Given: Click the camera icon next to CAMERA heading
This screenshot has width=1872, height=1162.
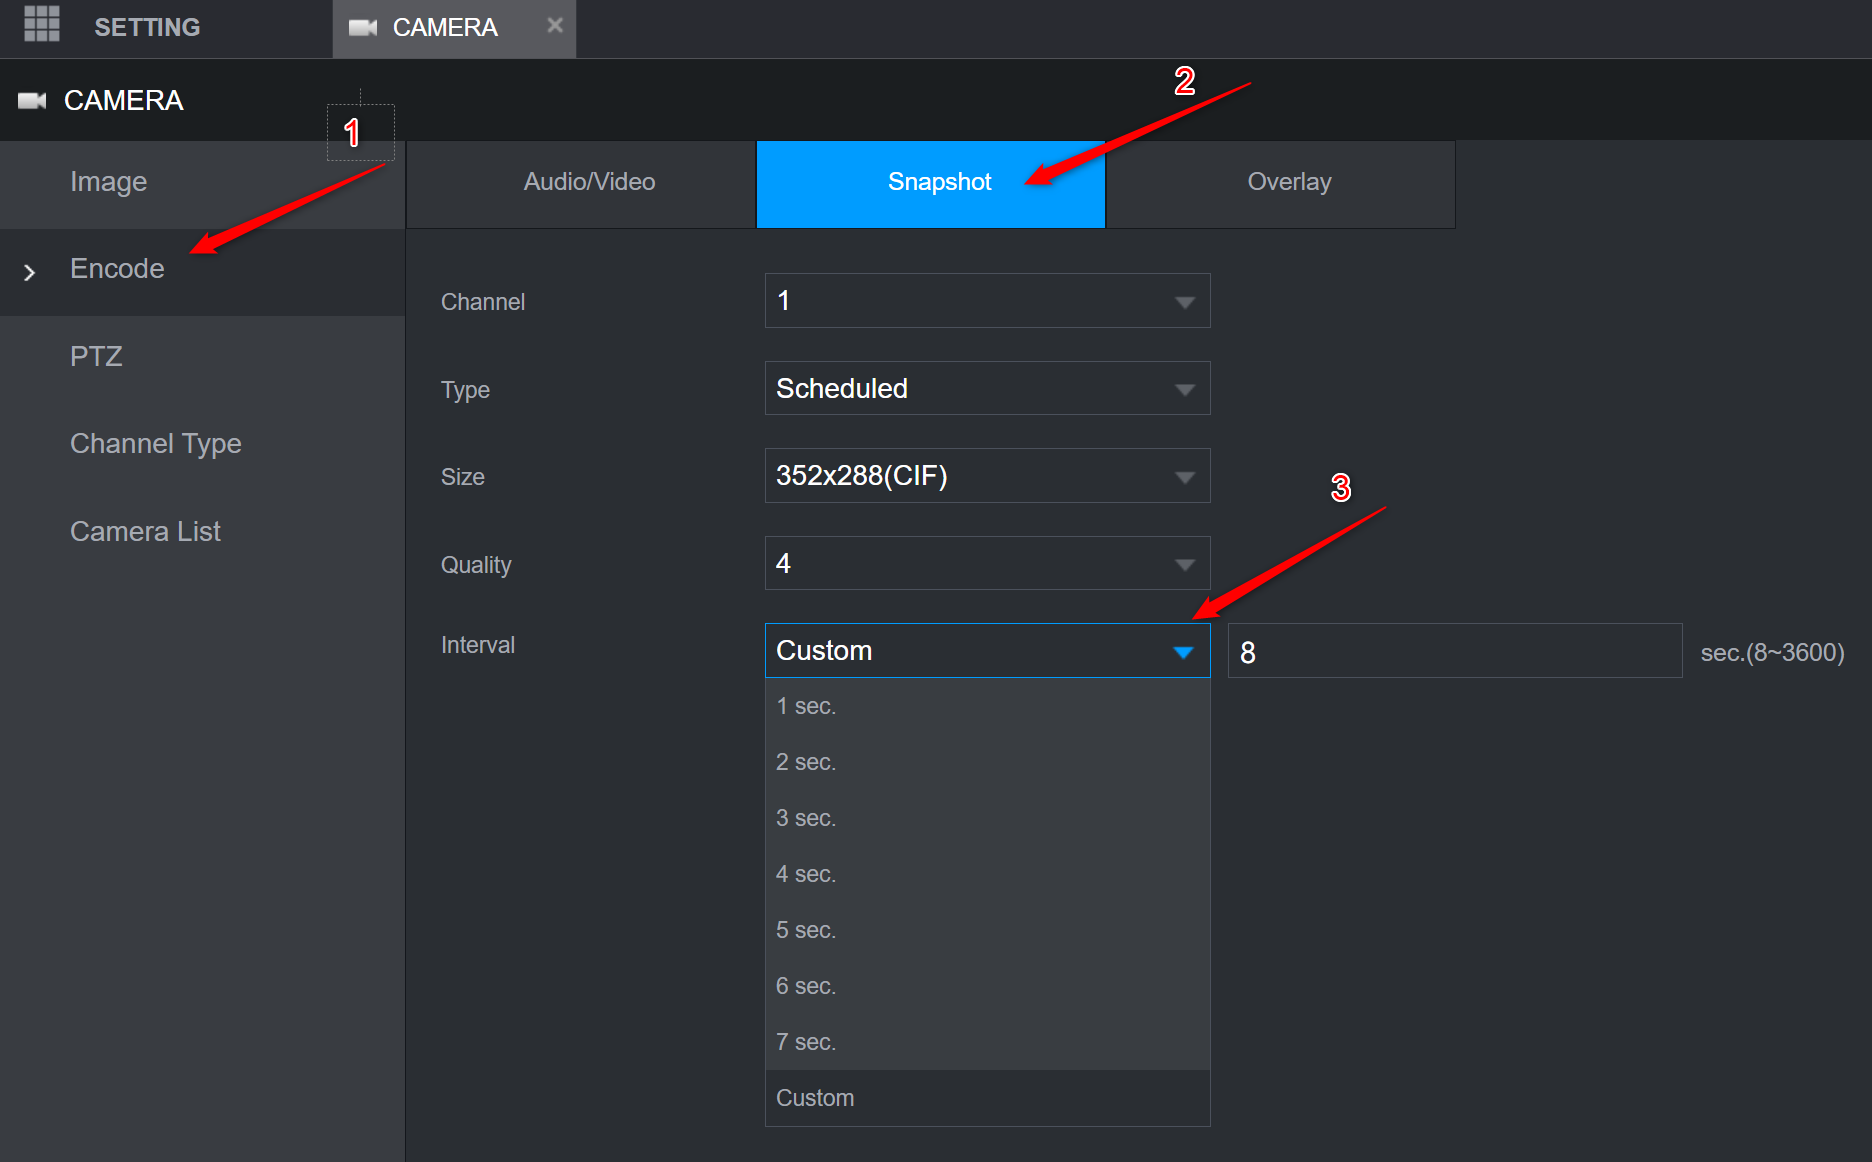Looking at the screenshot, I should (33, 100).
